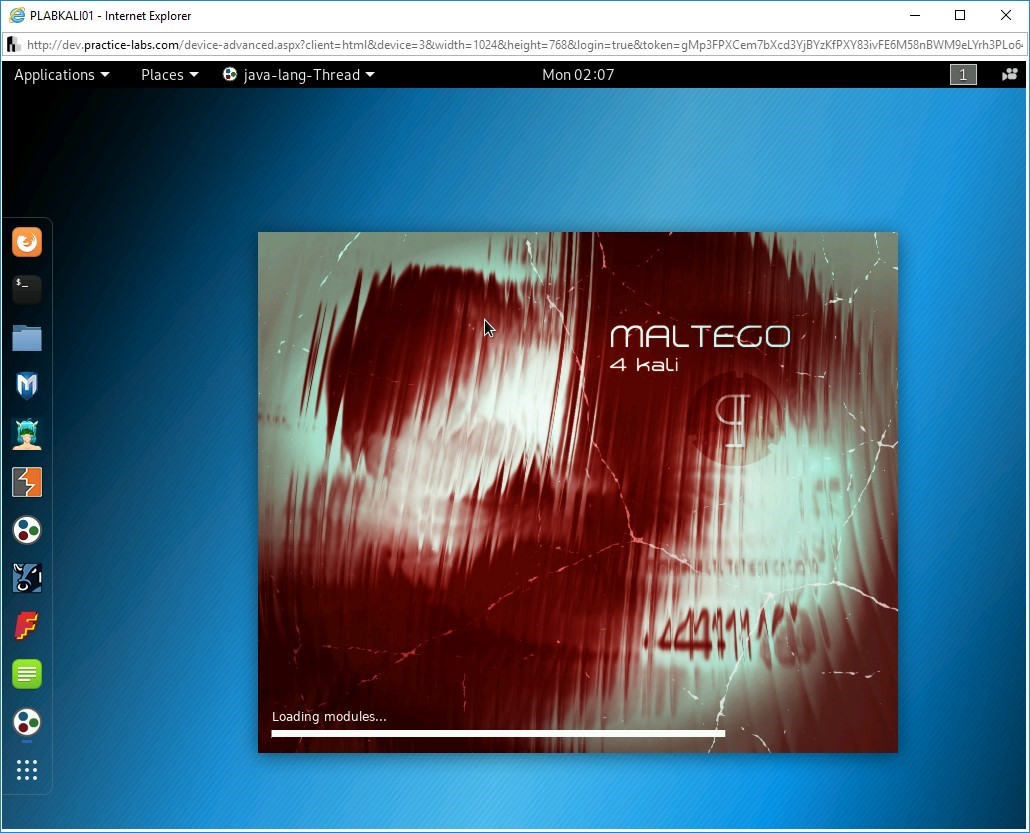Launch BeEF bull icon in dock
Image resolution: width=1030 pixels, height=833 pixels.
click(x=27, y=578)
